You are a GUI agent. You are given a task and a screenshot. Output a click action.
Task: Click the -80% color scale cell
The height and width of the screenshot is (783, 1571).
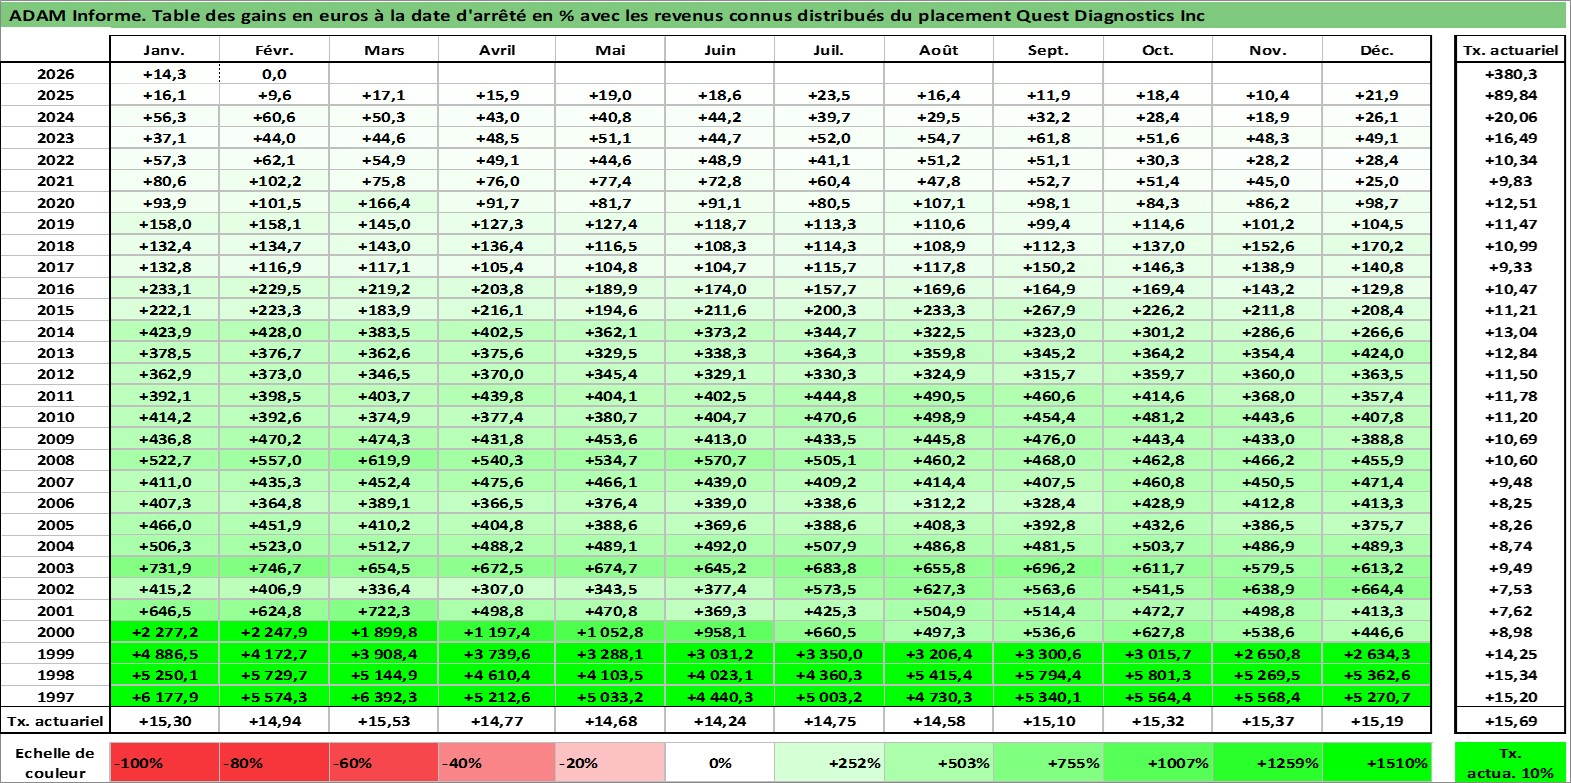274,763
